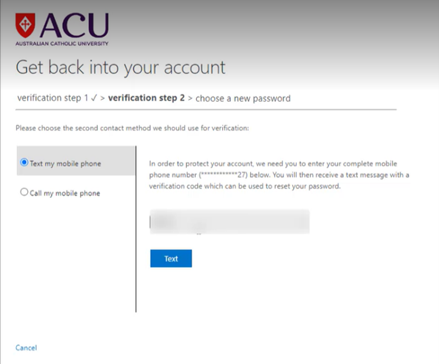Click the first arrow separator between breadcrumb steps

tap(103, 98)
